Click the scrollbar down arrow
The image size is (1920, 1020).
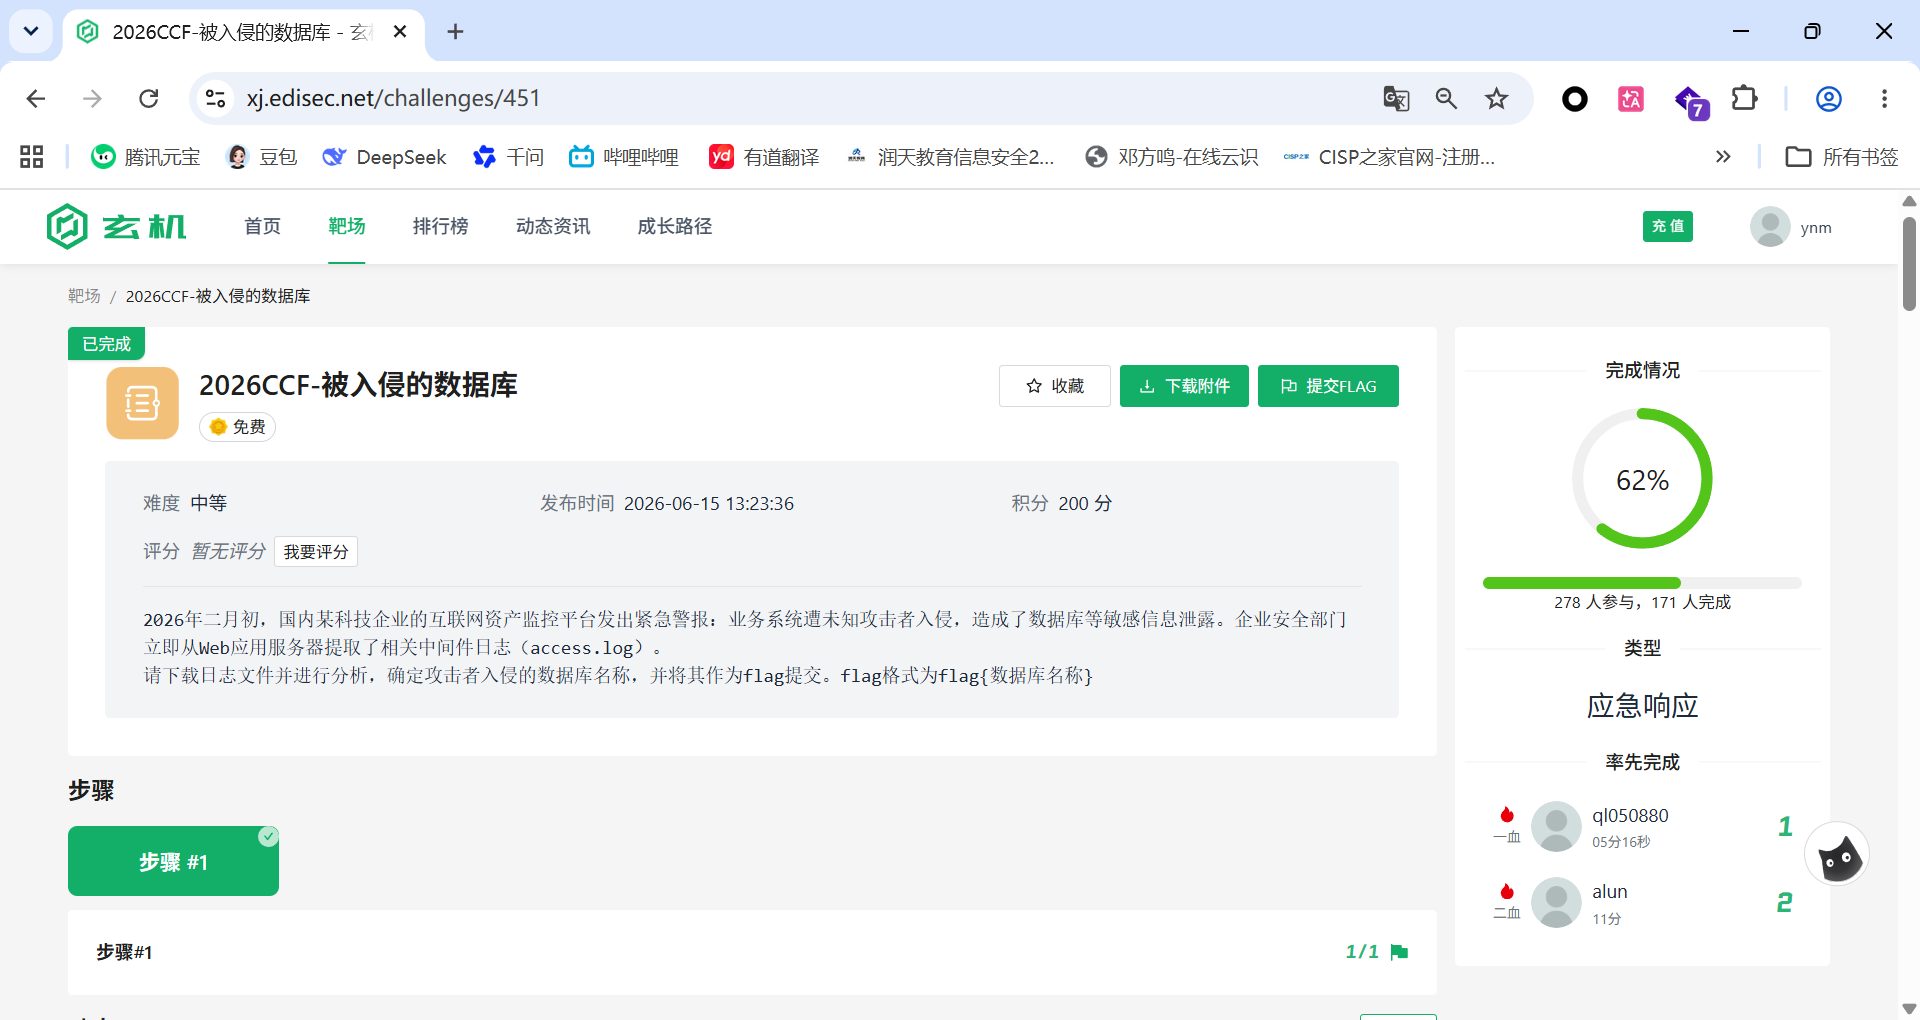(x=1909, y=1008)
